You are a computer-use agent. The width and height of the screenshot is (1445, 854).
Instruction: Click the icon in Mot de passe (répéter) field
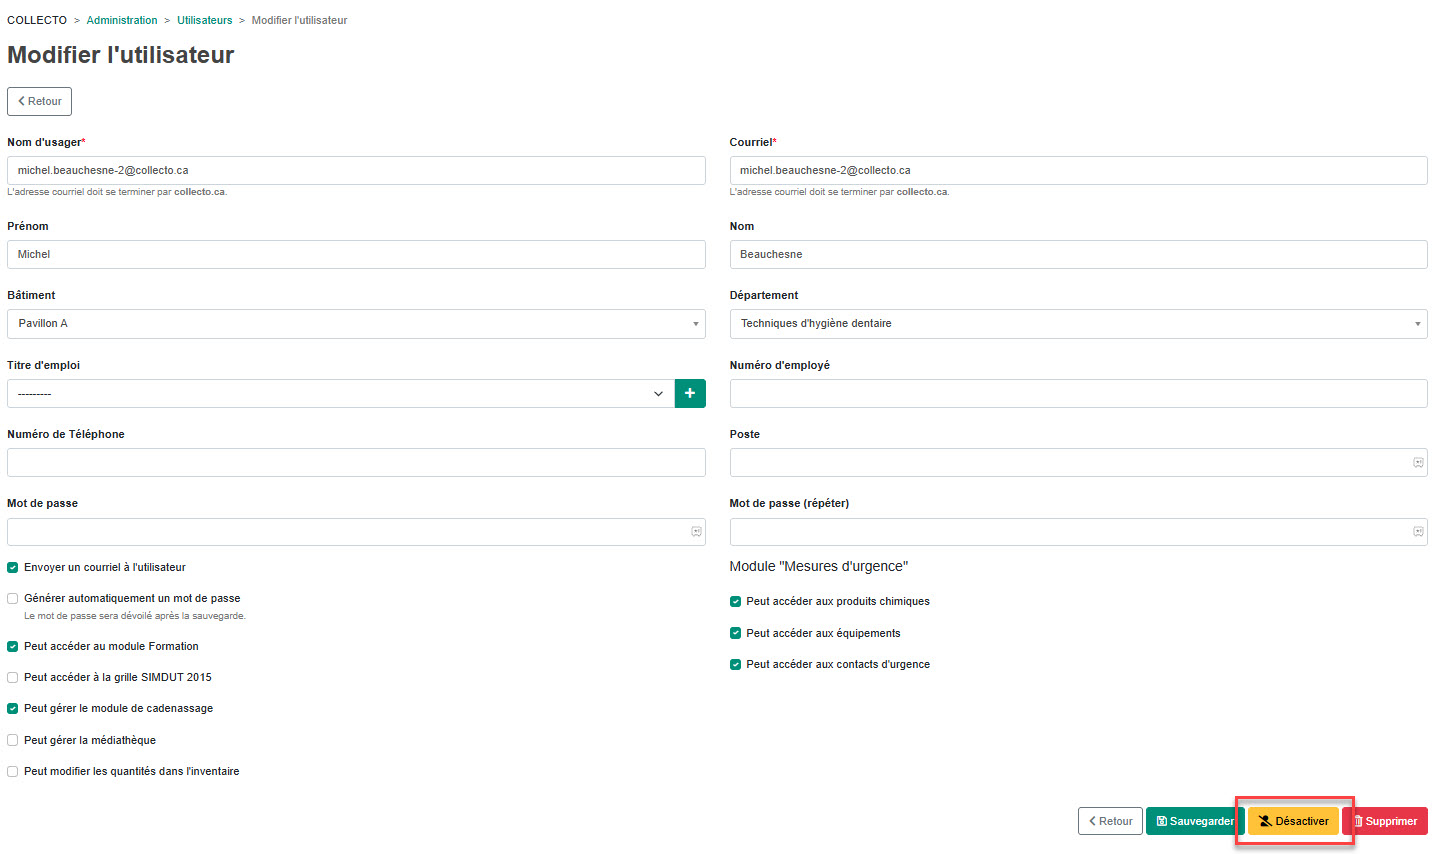(1418, 532)
